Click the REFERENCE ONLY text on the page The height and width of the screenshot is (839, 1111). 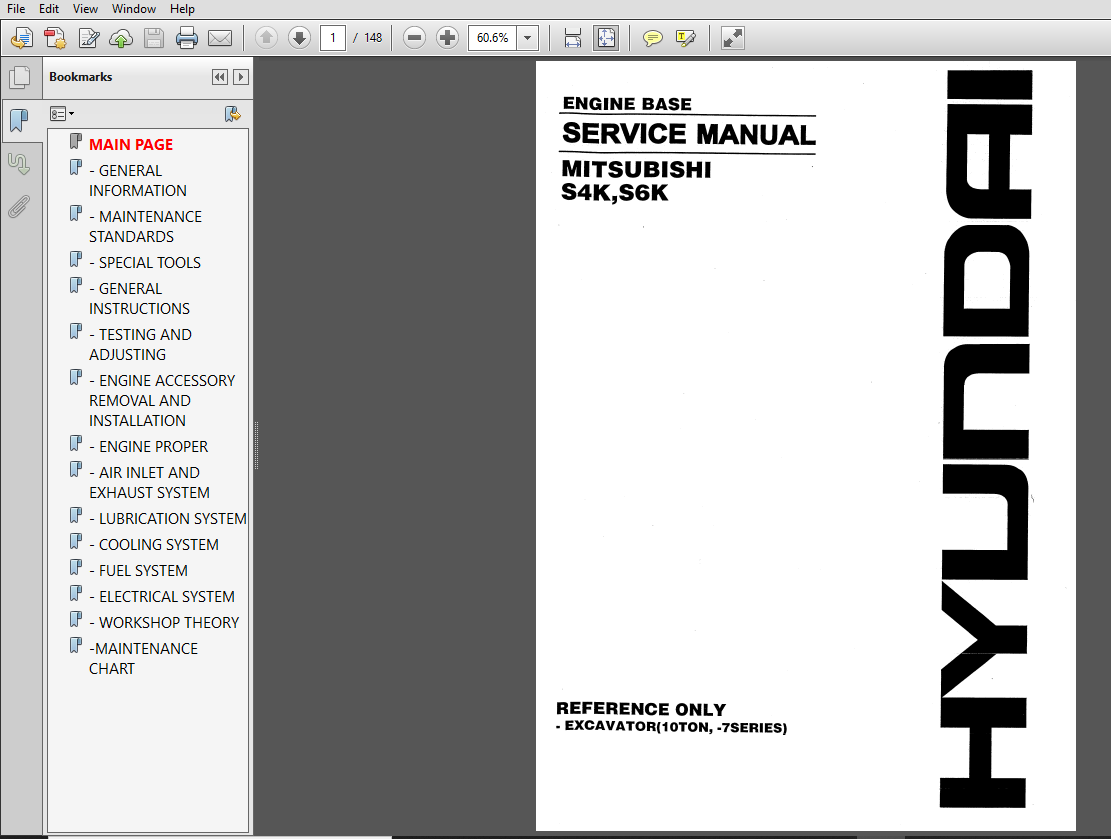click(x=641, y=709)
